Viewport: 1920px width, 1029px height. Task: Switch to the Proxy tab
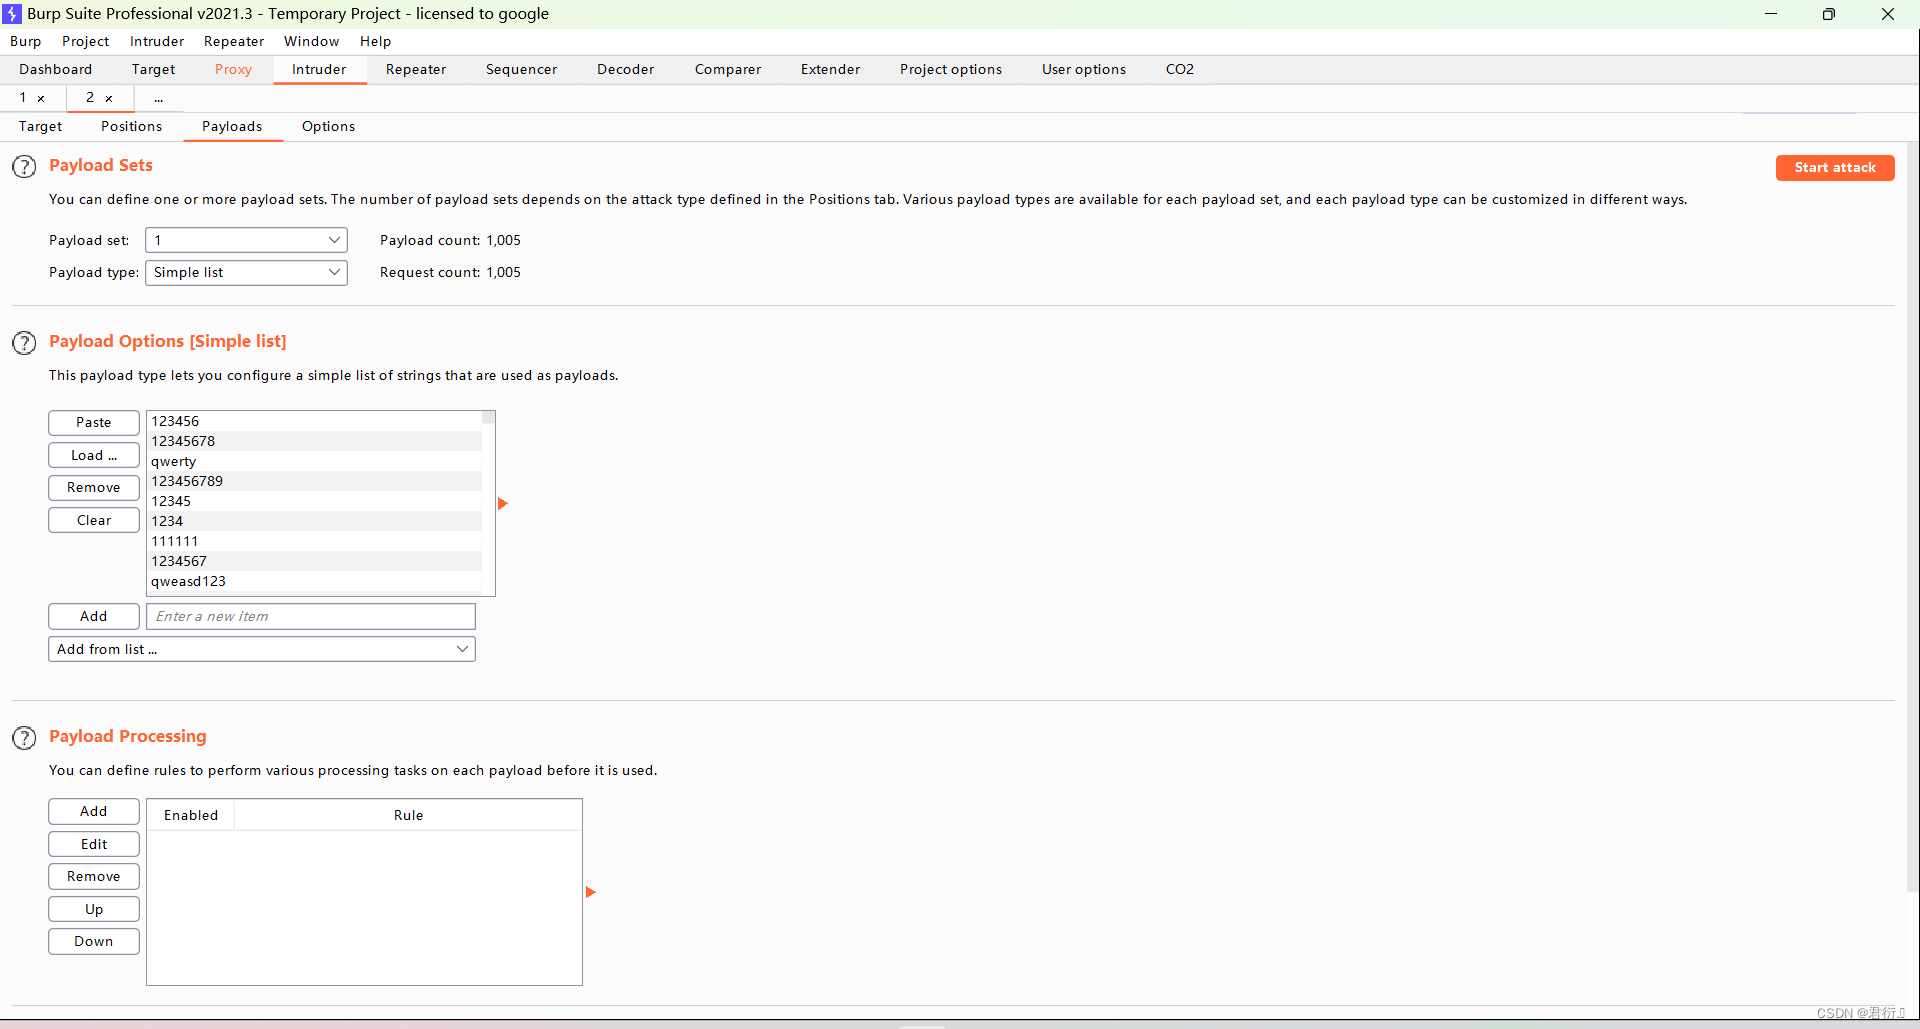233,69
